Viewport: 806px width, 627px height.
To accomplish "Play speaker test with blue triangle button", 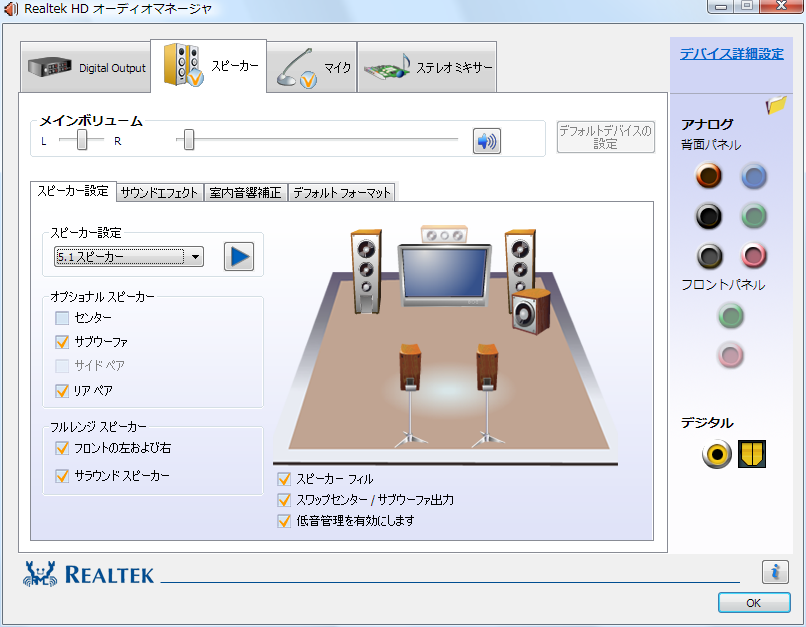I will pos(239,256).
